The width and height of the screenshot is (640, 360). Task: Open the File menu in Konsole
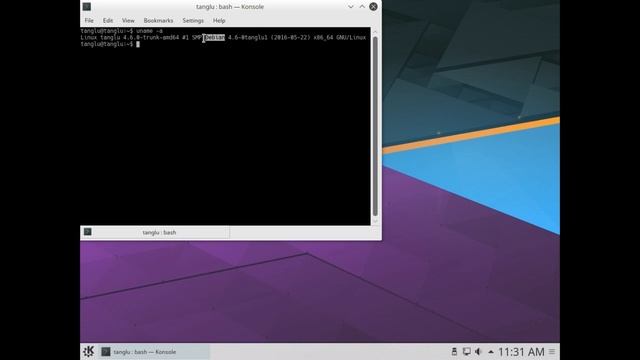pos(89,20)
